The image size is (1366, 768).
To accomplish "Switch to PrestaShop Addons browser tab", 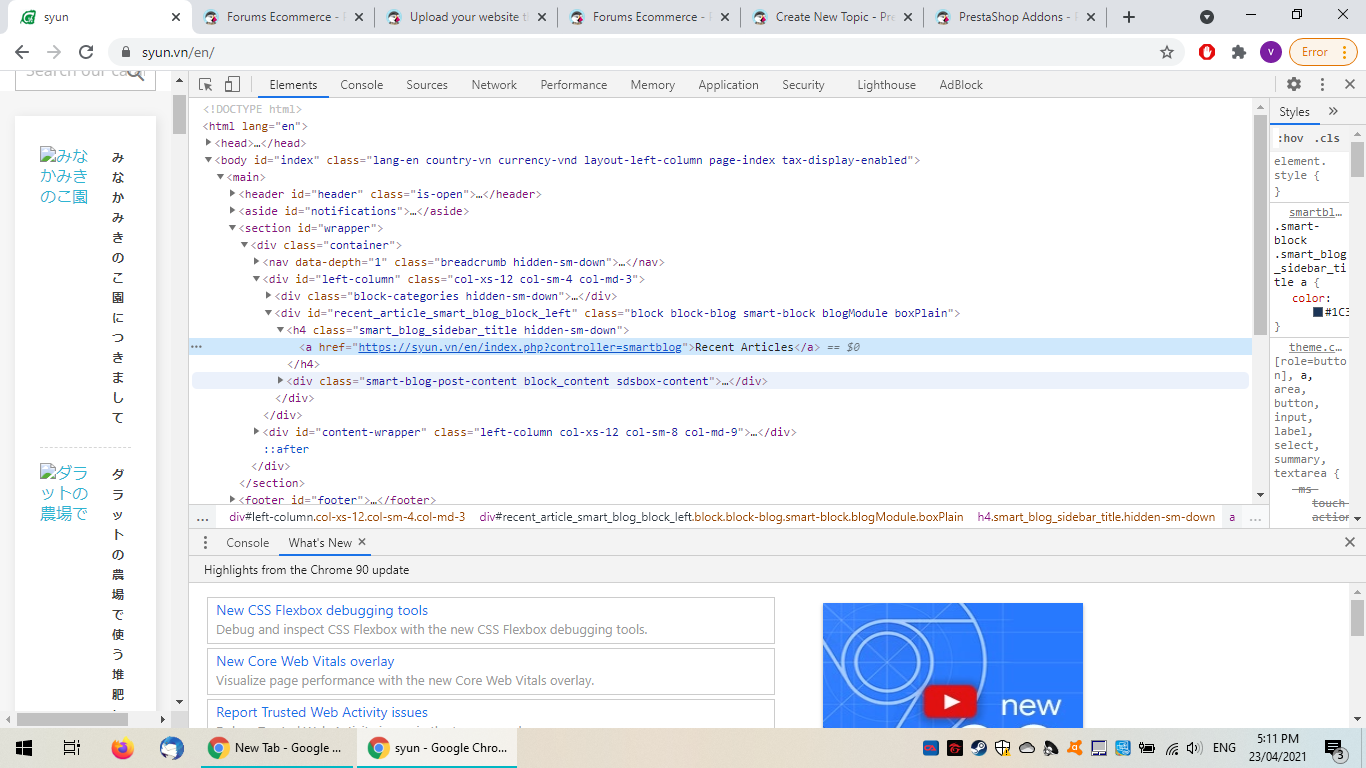I will tap(1015, 17).
